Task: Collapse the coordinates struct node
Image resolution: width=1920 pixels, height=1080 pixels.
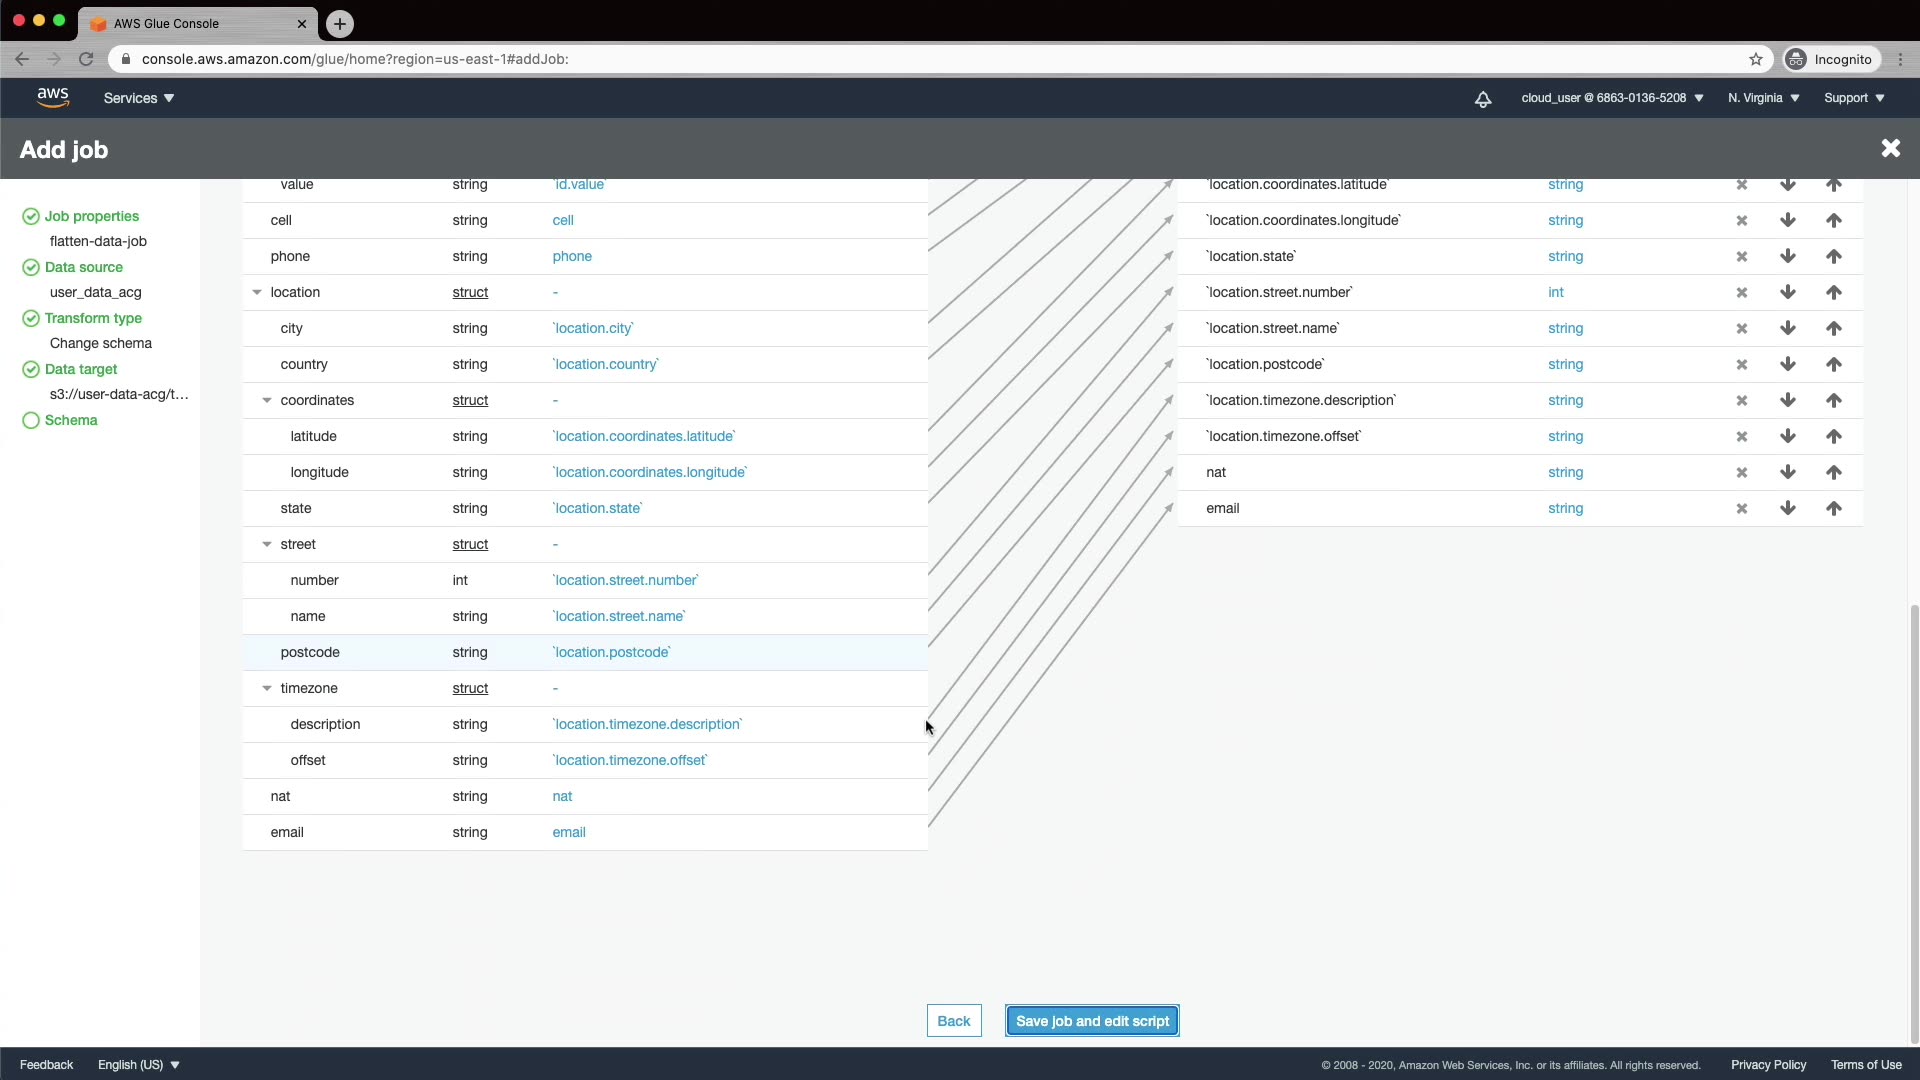Action: (x=267, y=400)
